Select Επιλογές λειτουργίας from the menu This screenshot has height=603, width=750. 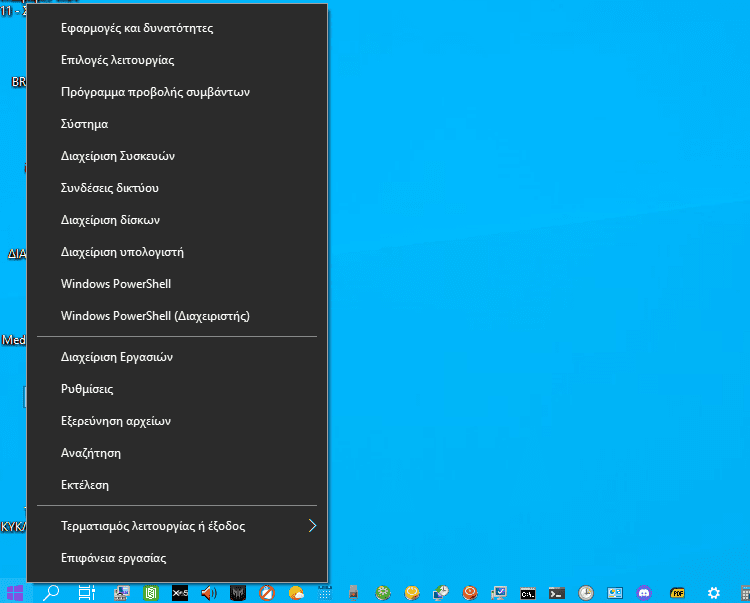coord(117,60)
